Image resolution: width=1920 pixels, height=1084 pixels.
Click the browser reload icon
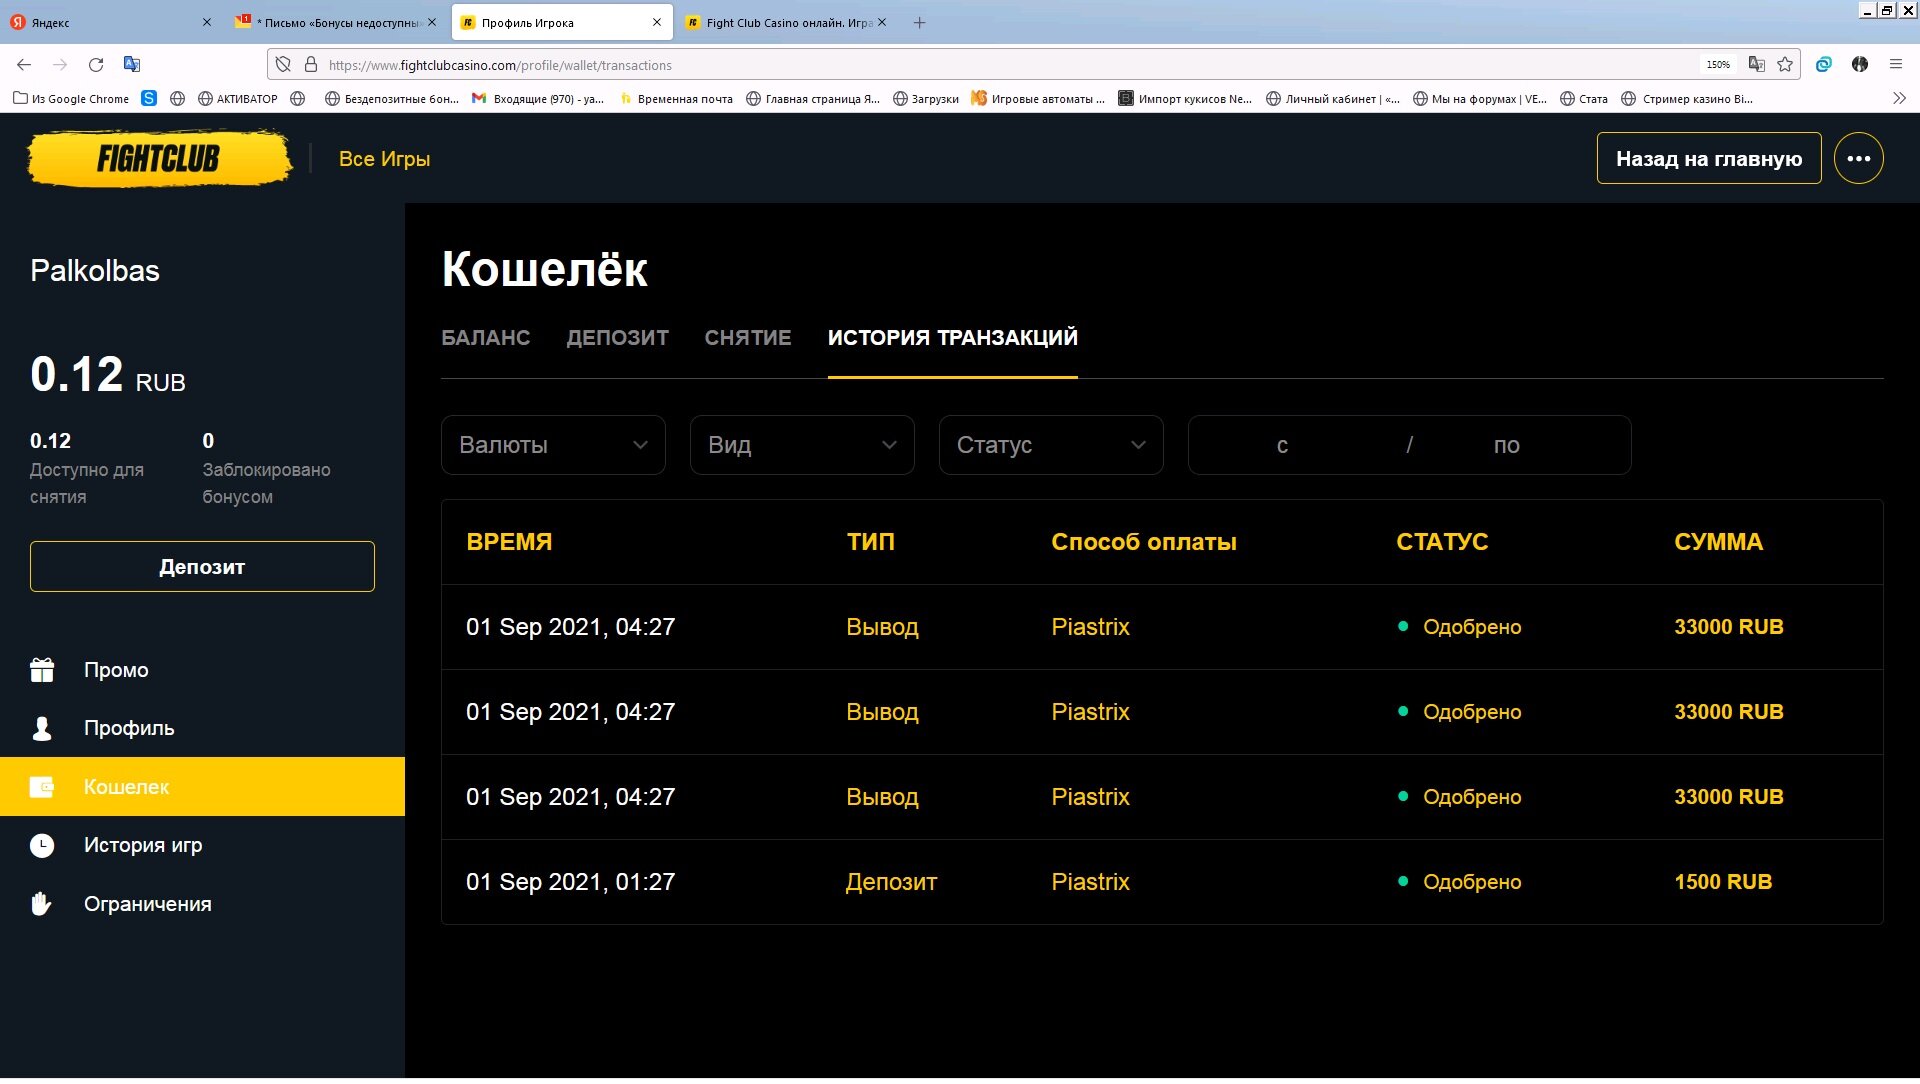pyautogui.click(x=96, y=65)
